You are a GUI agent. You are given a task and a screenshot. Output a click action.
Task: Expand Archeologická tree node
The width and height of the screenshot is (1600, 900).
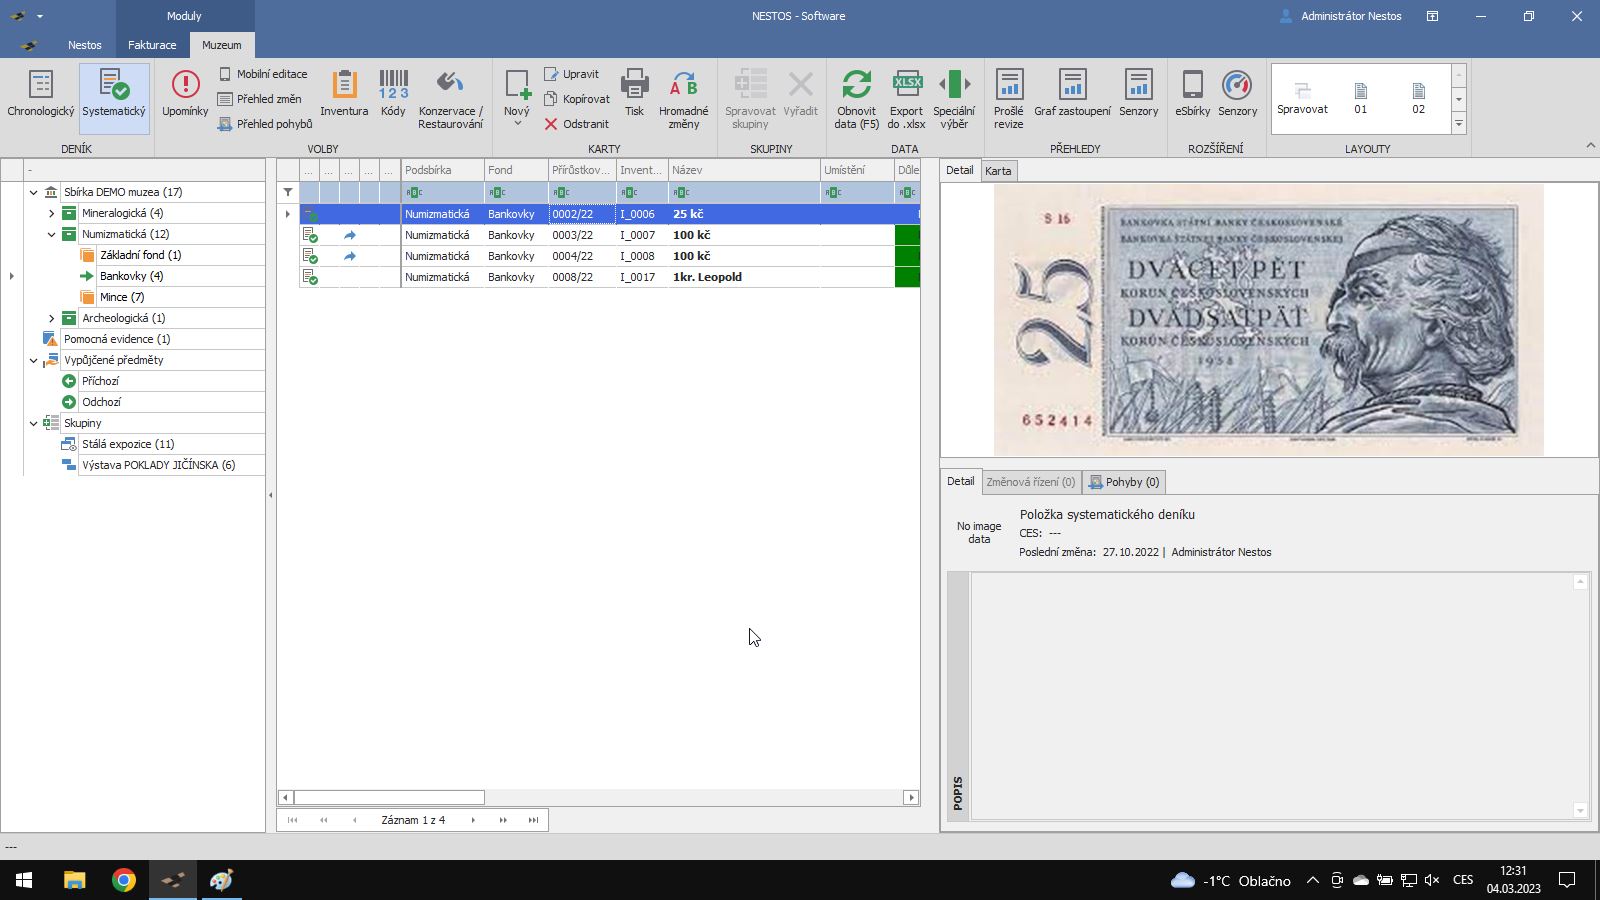coord(51,318)
